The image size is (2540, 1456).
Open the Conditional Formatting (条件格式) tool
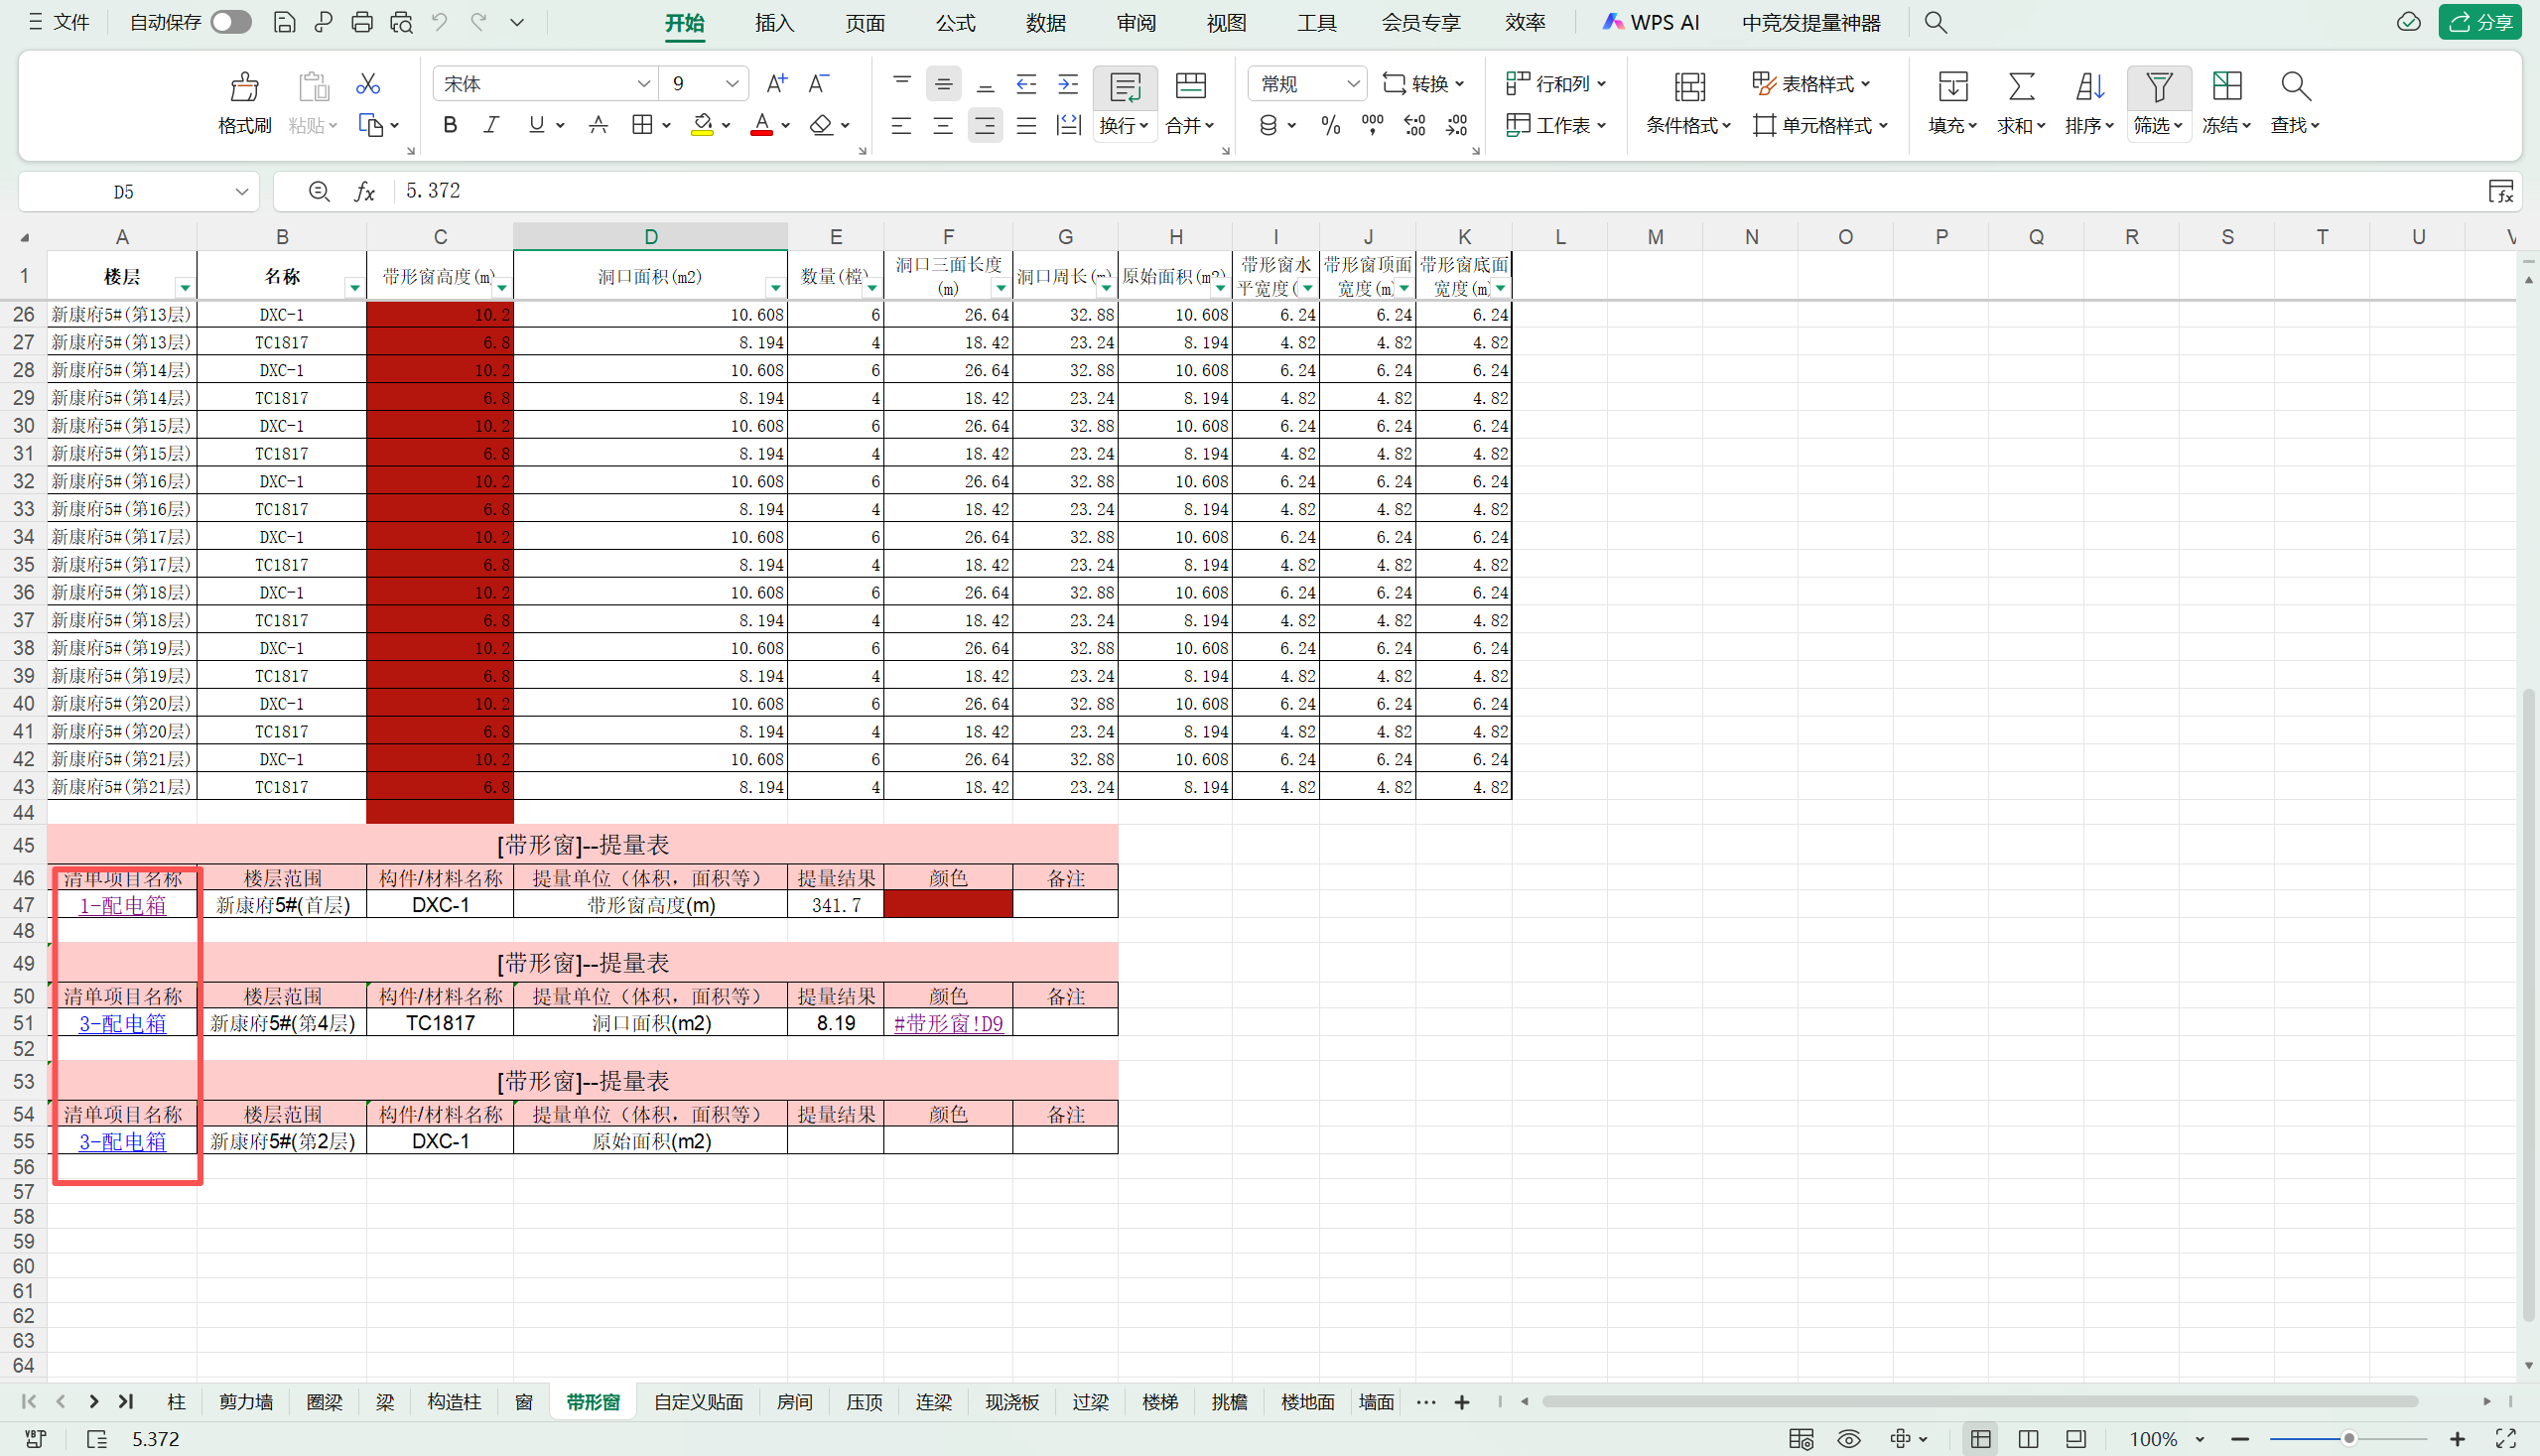1688,87
